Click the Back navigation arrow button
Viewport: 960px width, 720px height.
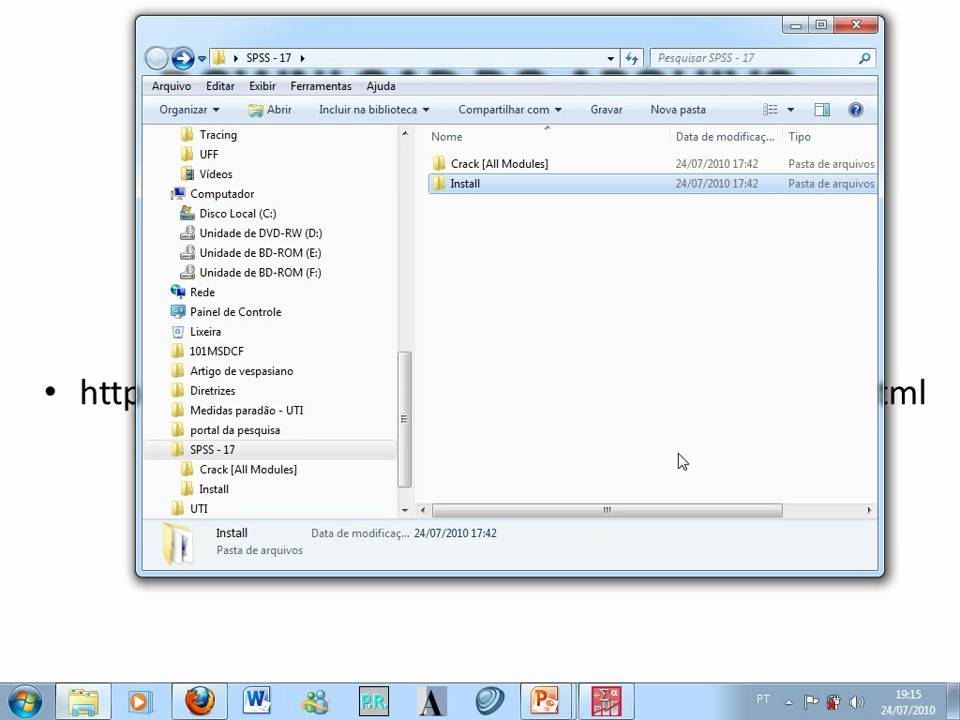tap(157, 58)
